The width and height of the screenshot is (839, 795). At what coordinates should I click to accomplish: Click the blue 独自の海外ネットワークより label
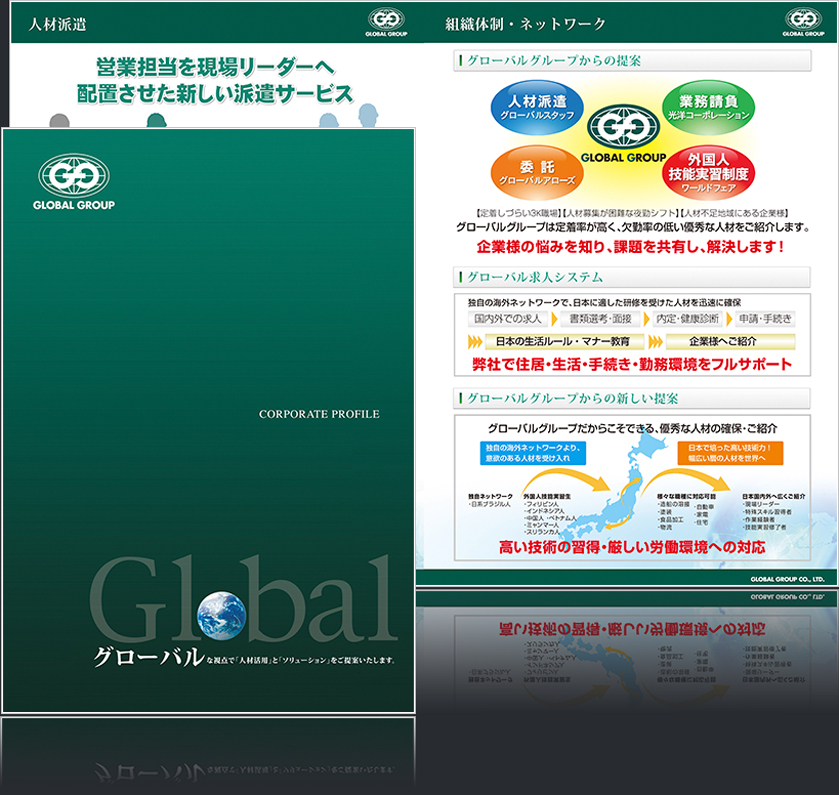tap(533, 453)
